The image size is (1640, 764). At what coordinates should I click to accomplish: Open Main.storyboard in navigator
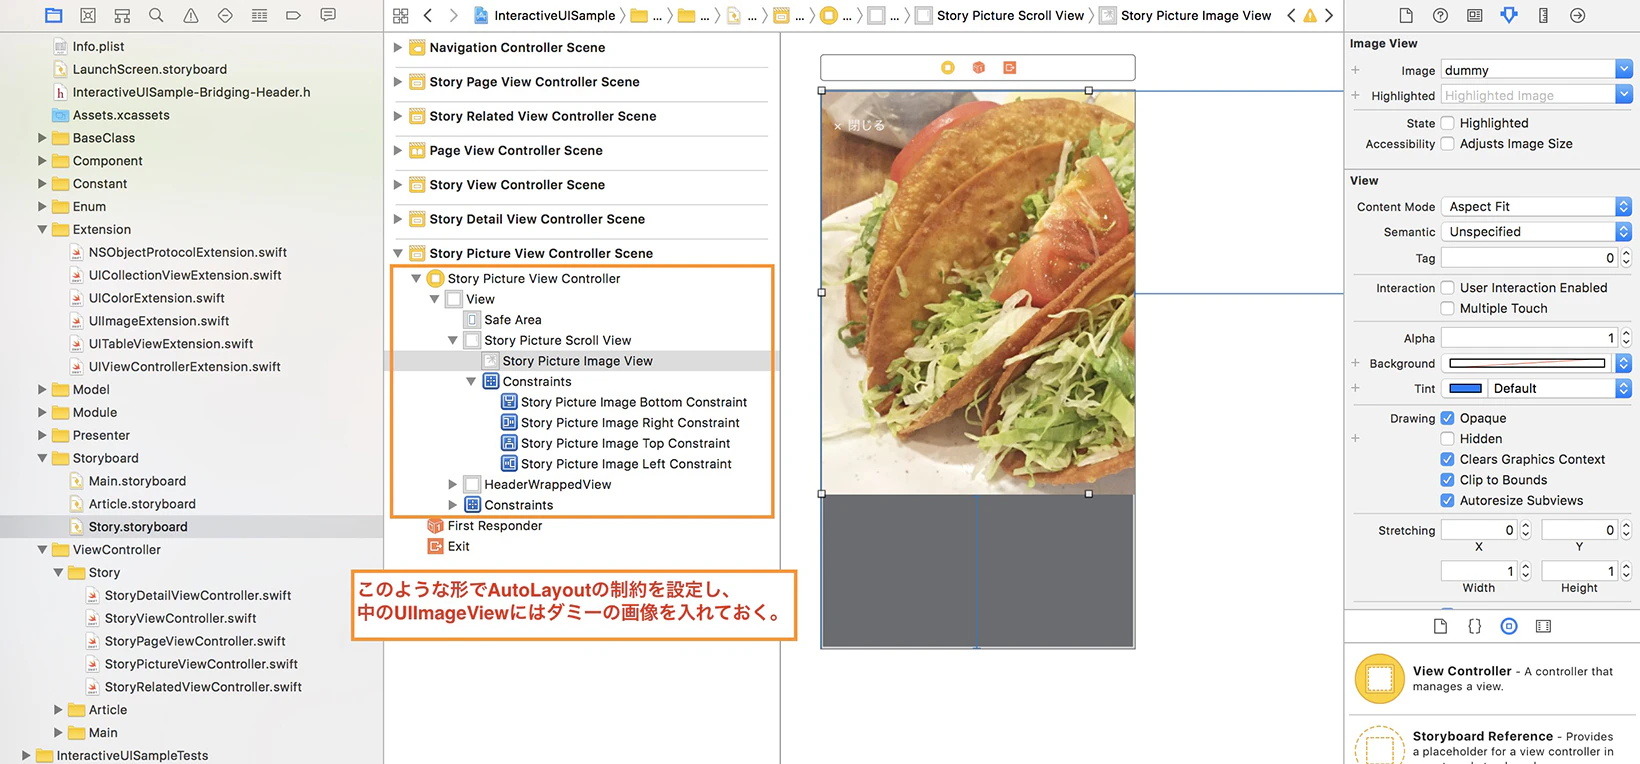137,481
